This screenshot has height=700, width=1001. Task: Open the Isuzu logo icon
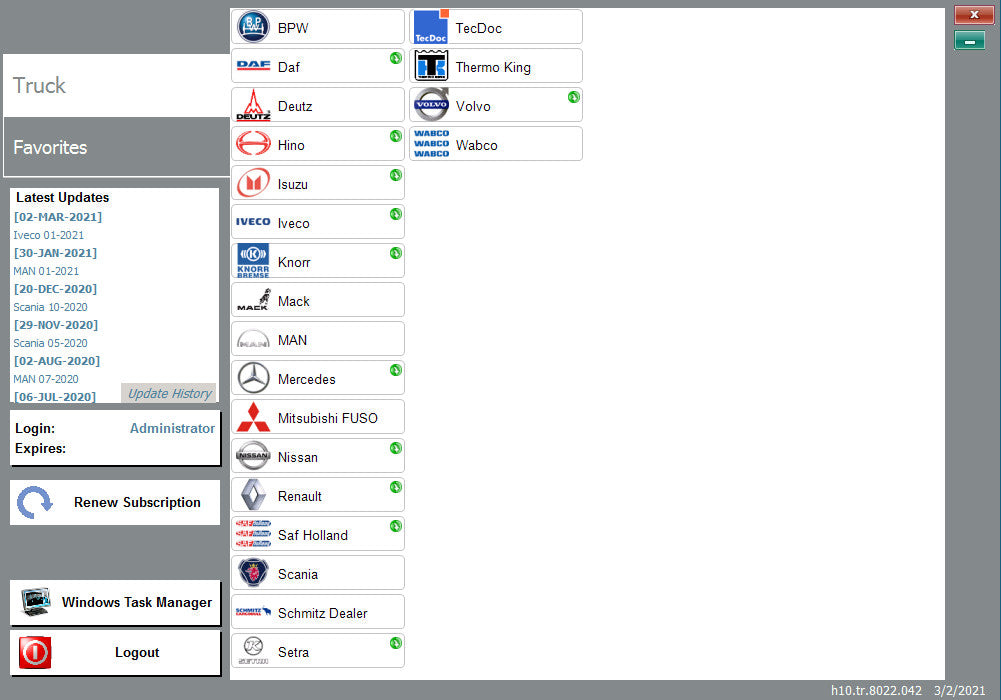click(253, 182)
